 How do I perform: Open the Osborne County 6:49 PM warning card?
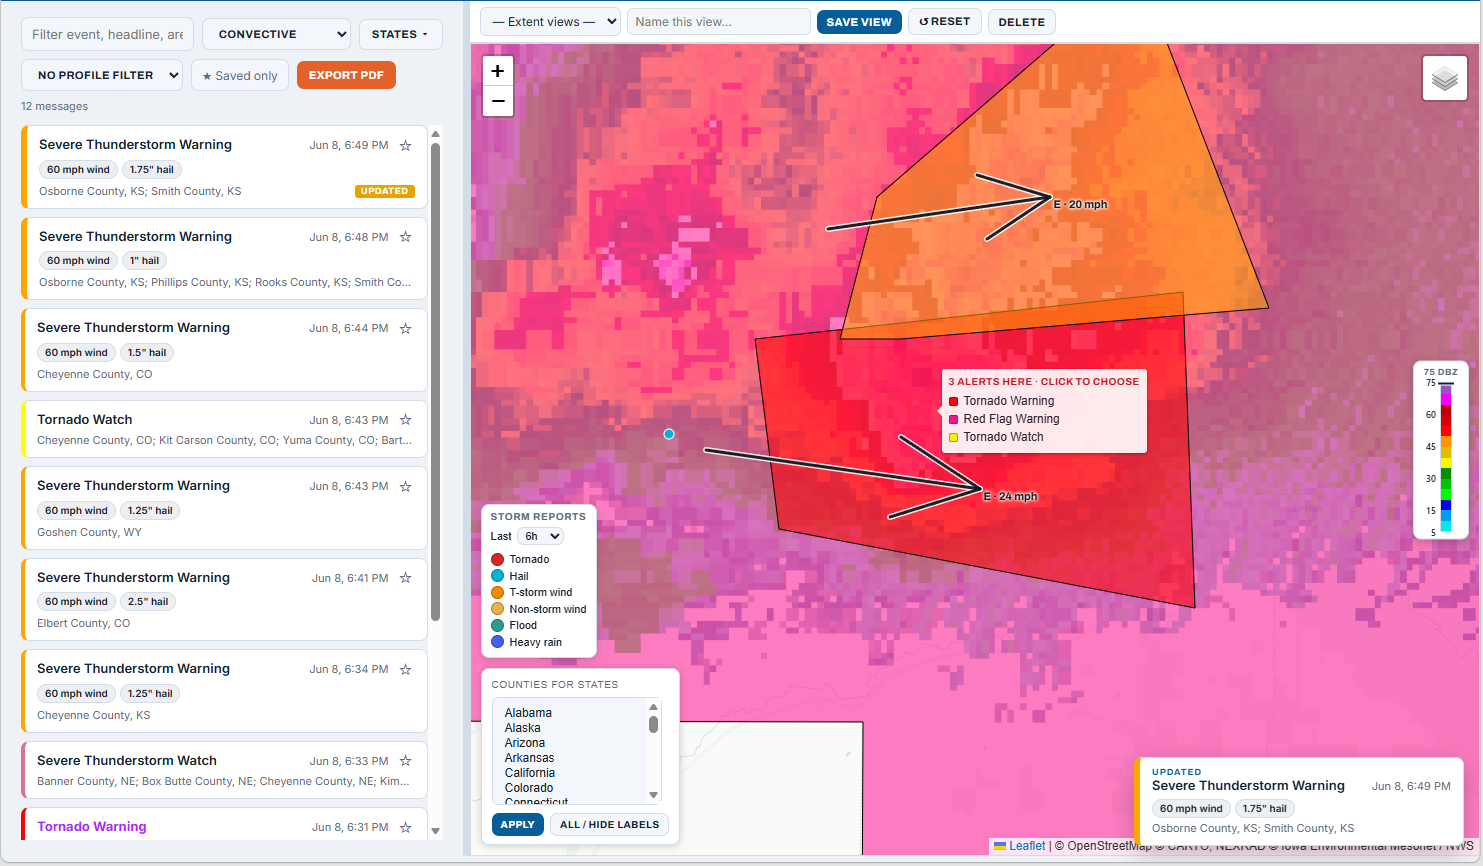point(225,167)
